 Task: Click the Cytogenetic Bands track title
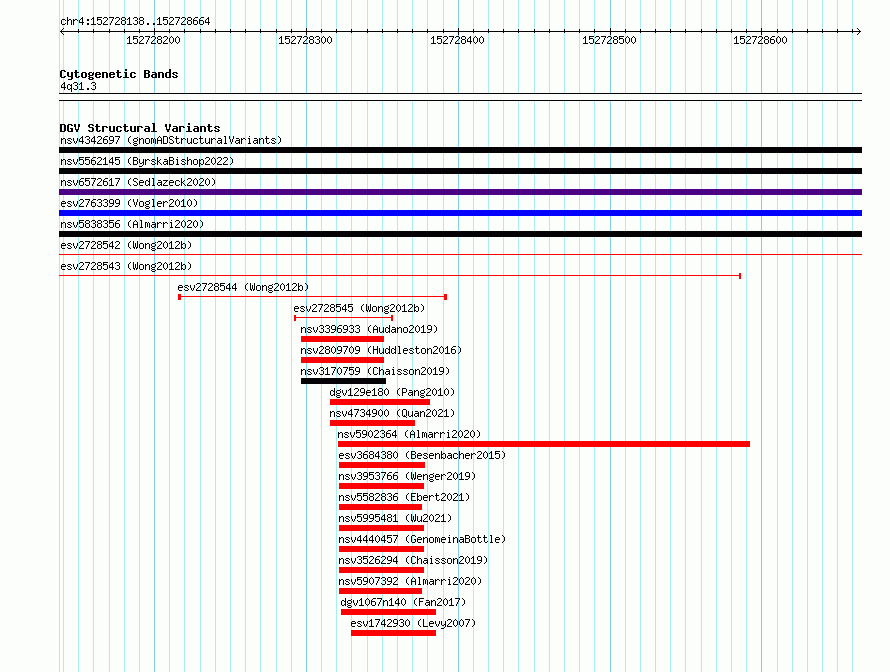(x=119, y=74)
